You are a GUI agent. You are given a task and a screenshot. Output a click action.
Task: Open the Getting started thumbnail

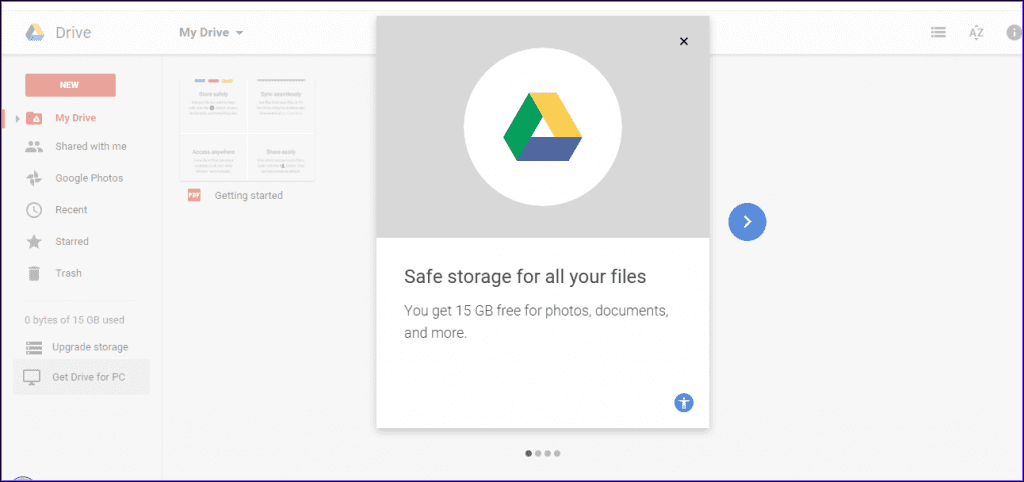248,129
